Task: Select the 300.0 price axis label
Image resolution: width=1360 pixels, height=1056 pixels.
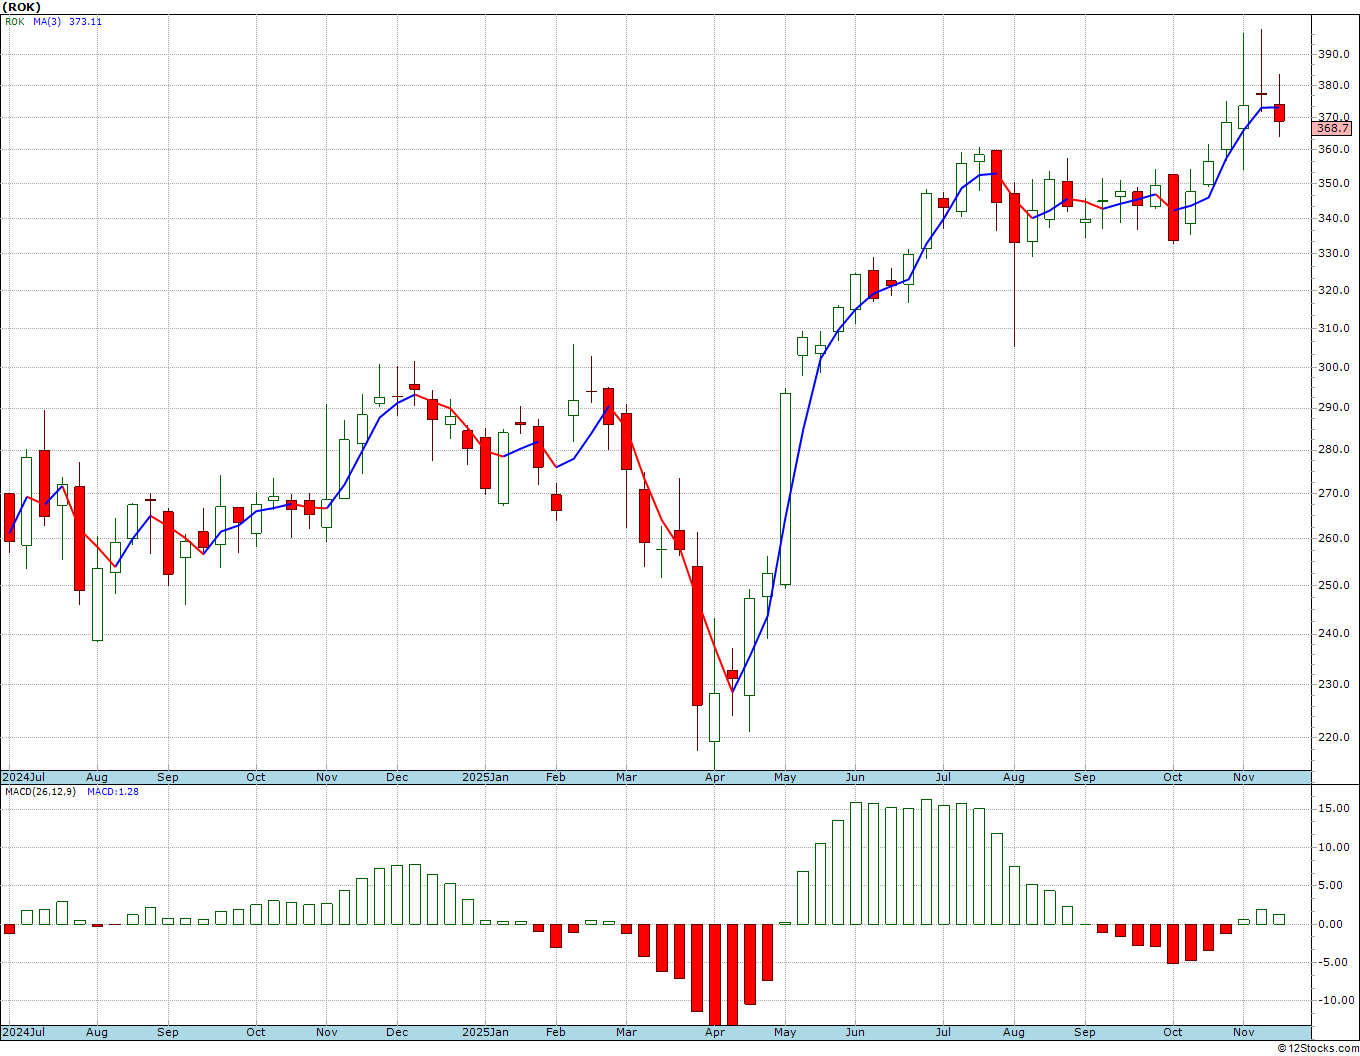Action: pyautogui.click(x=1334, y=367)
